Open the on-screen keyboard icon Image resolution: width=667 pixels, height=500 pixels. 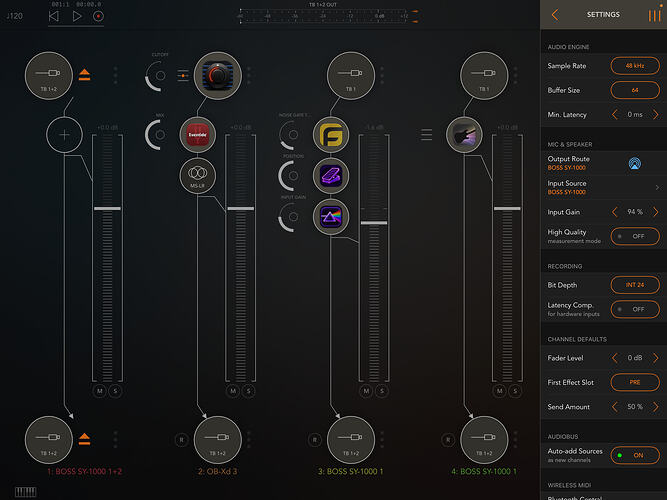[26, 492]
